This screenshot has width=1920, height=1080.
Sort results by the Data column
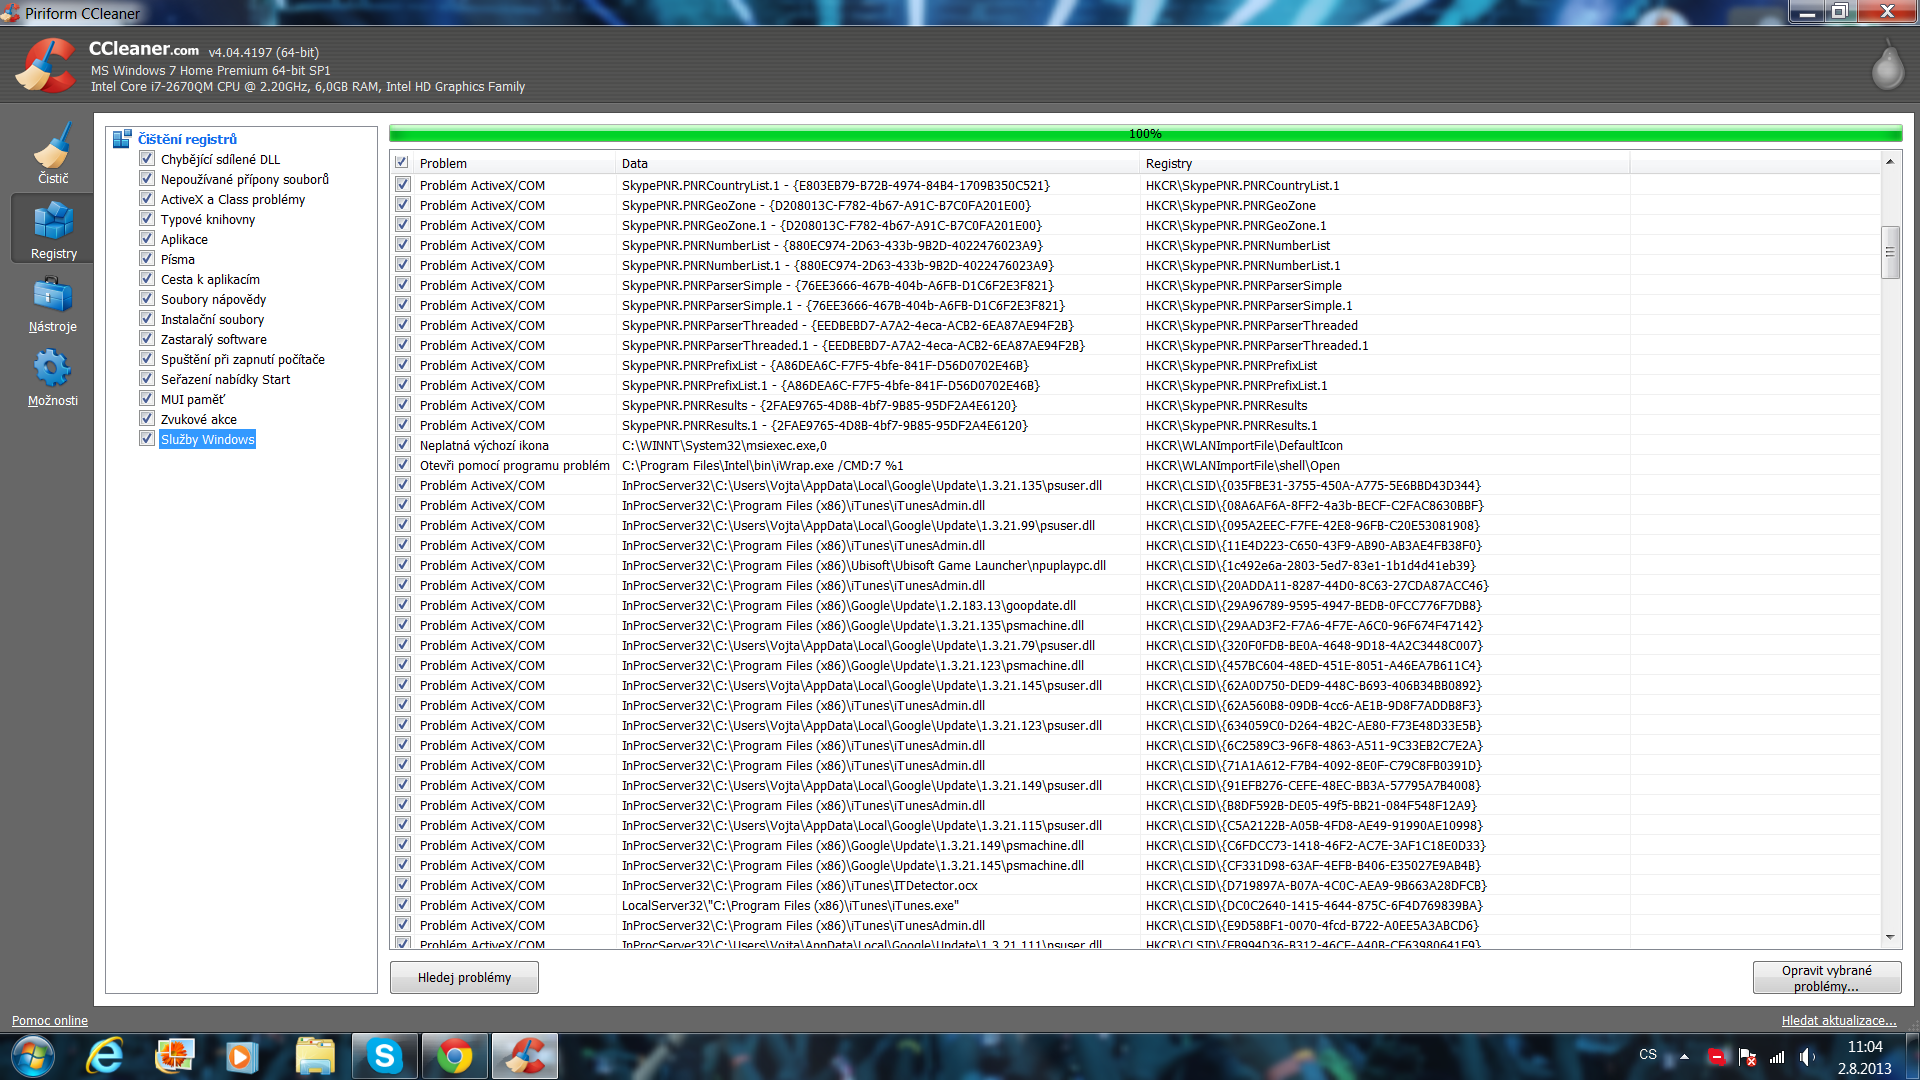click(x=878, y=163)
